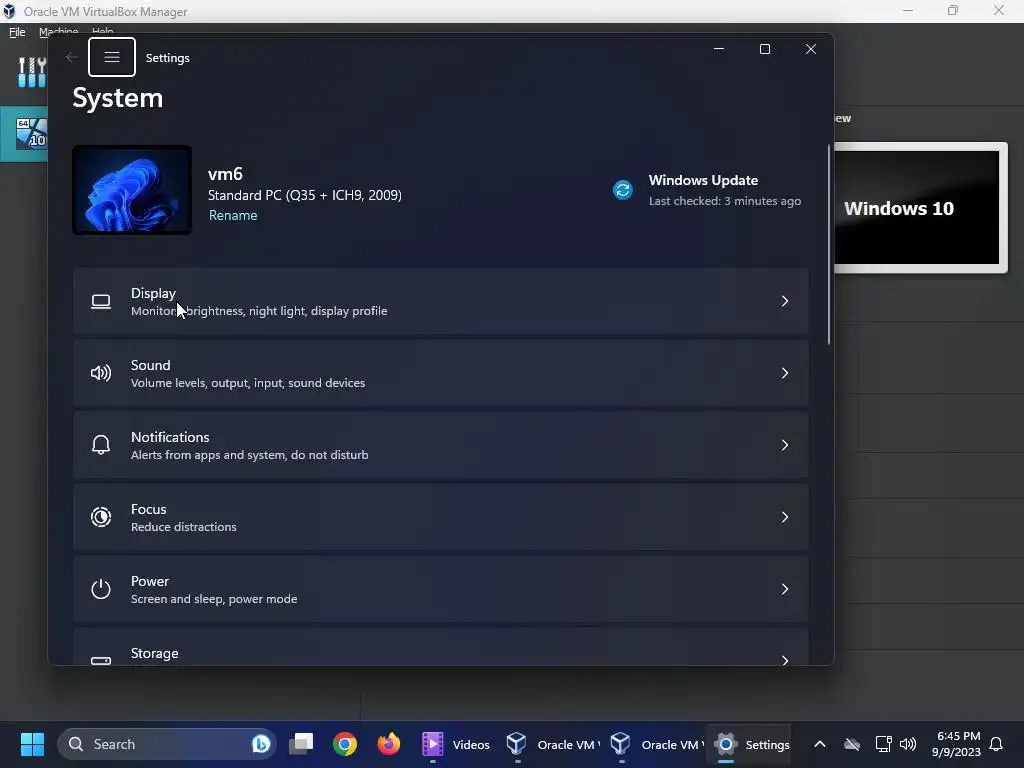Click the Display laptop icon
This screenshot has width=1024, height=768.
[x=101, y=302]
